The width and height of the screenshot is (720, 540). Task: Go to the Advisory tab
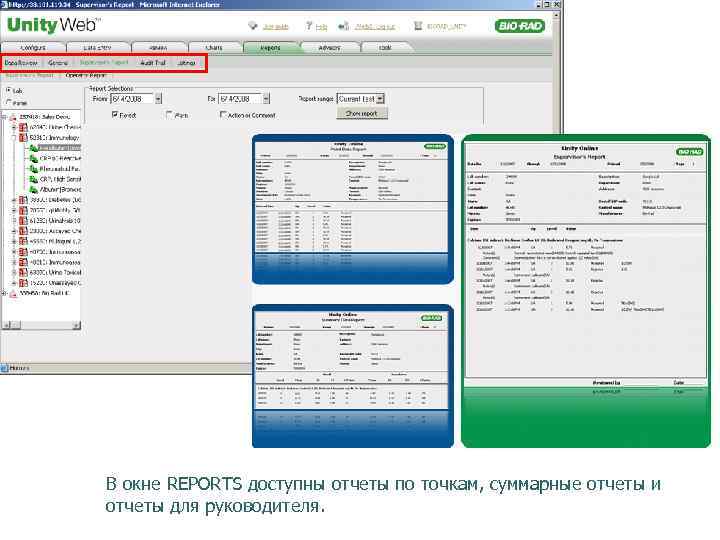(x=329, y=47)
